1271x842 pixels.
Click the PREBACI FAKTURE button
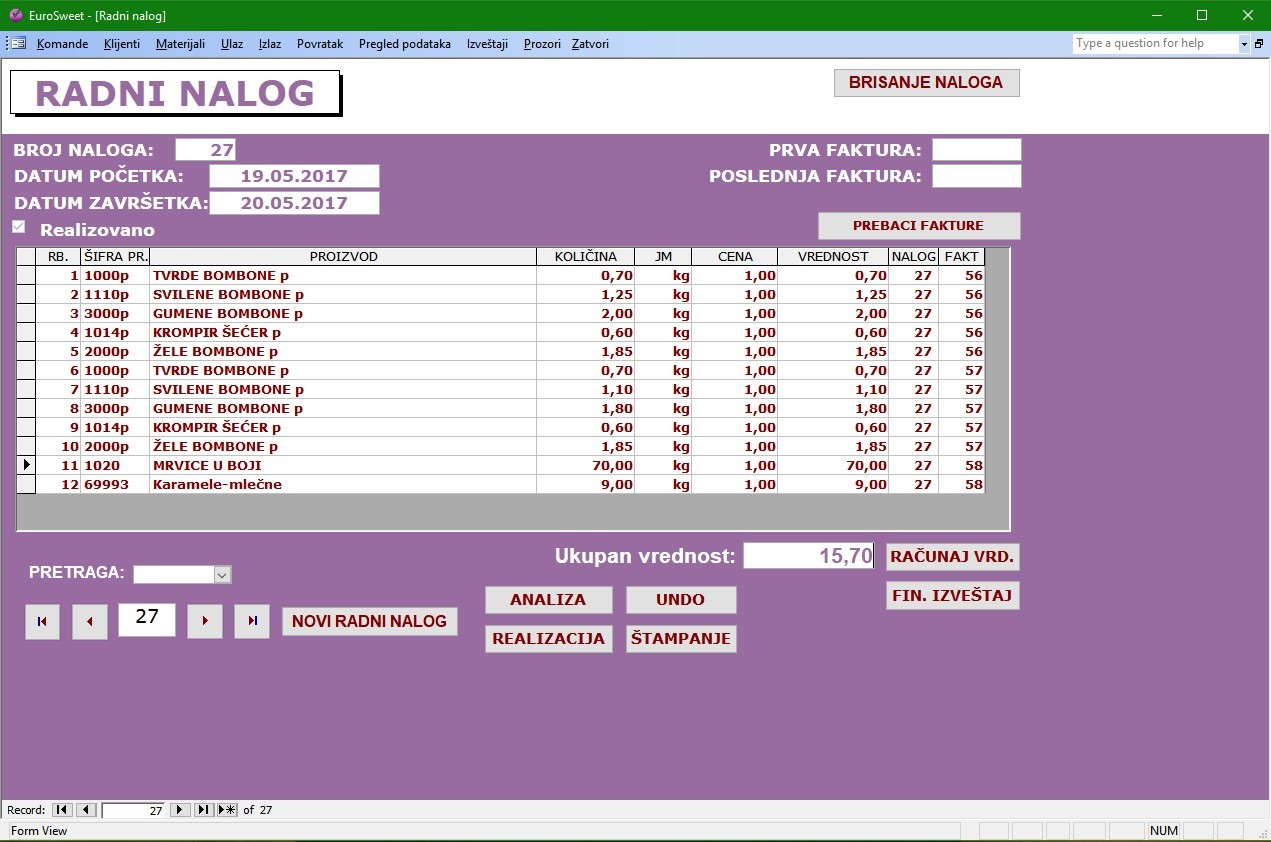918,226
